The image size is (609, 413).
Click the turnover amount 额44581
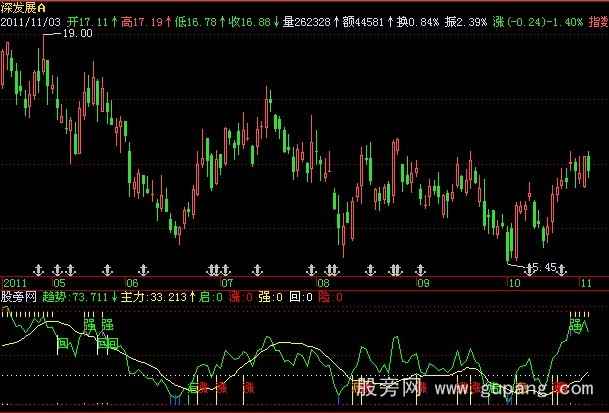click(363, 22)
